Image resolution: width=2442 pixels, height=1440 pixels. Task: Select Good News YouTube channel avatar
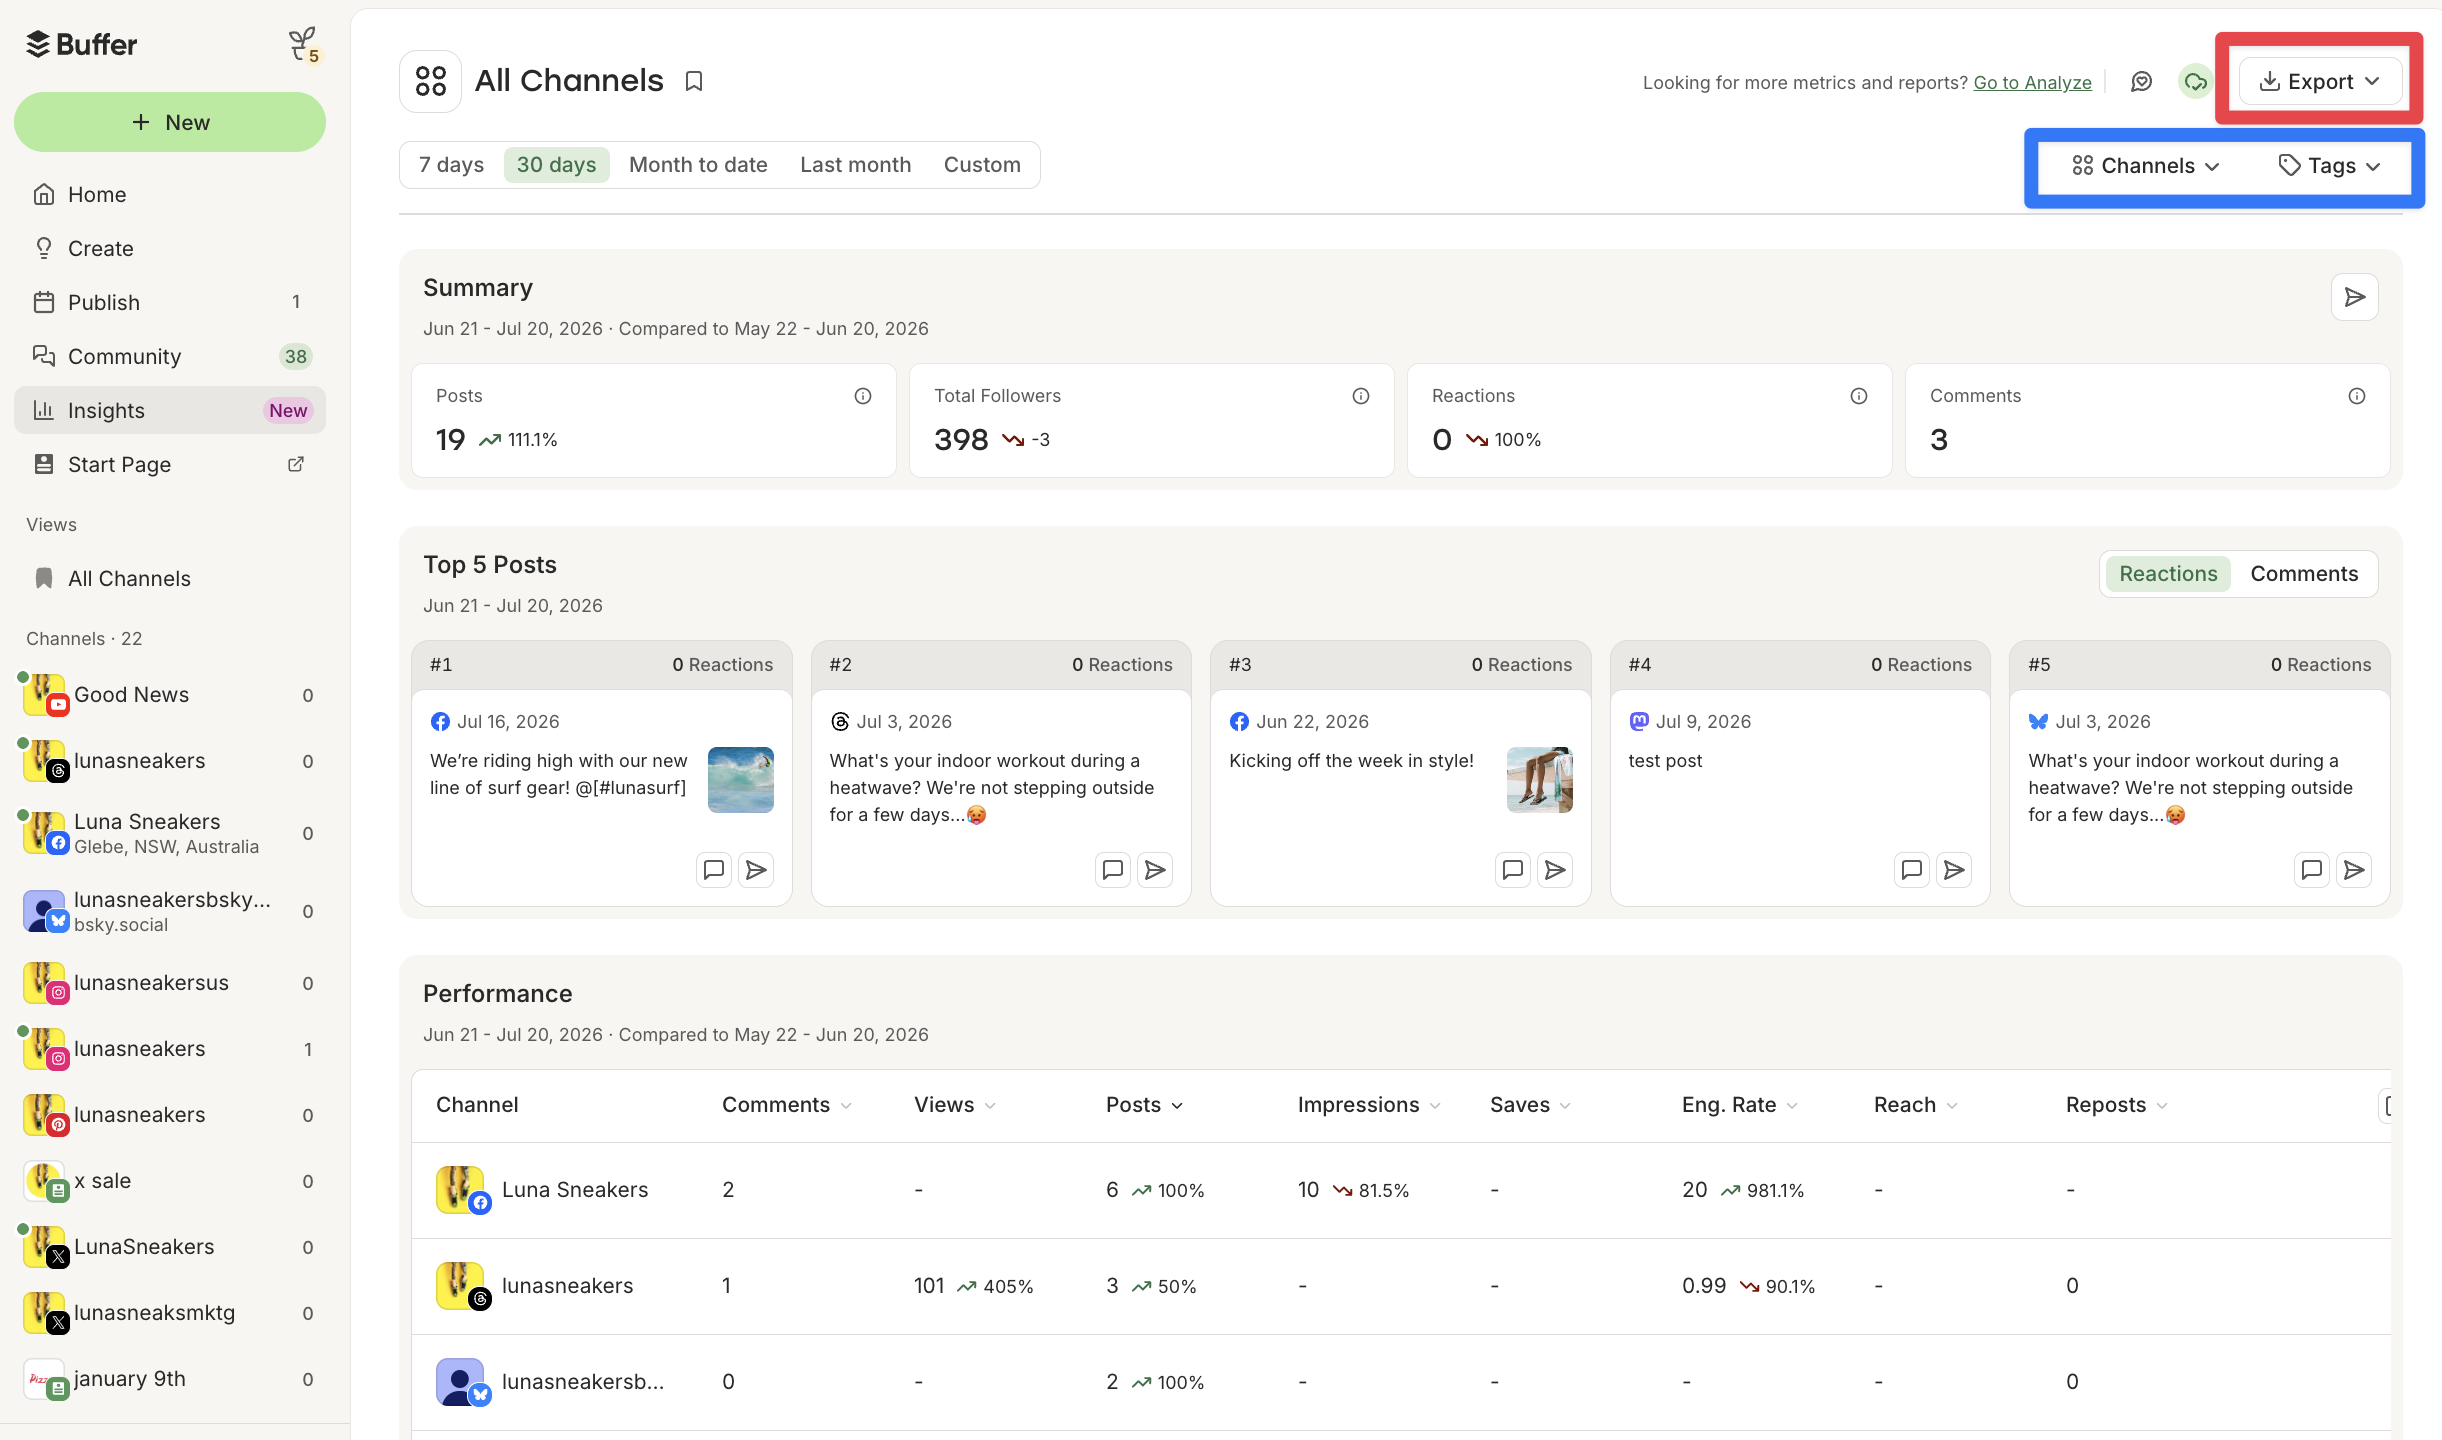click(45, 695)
